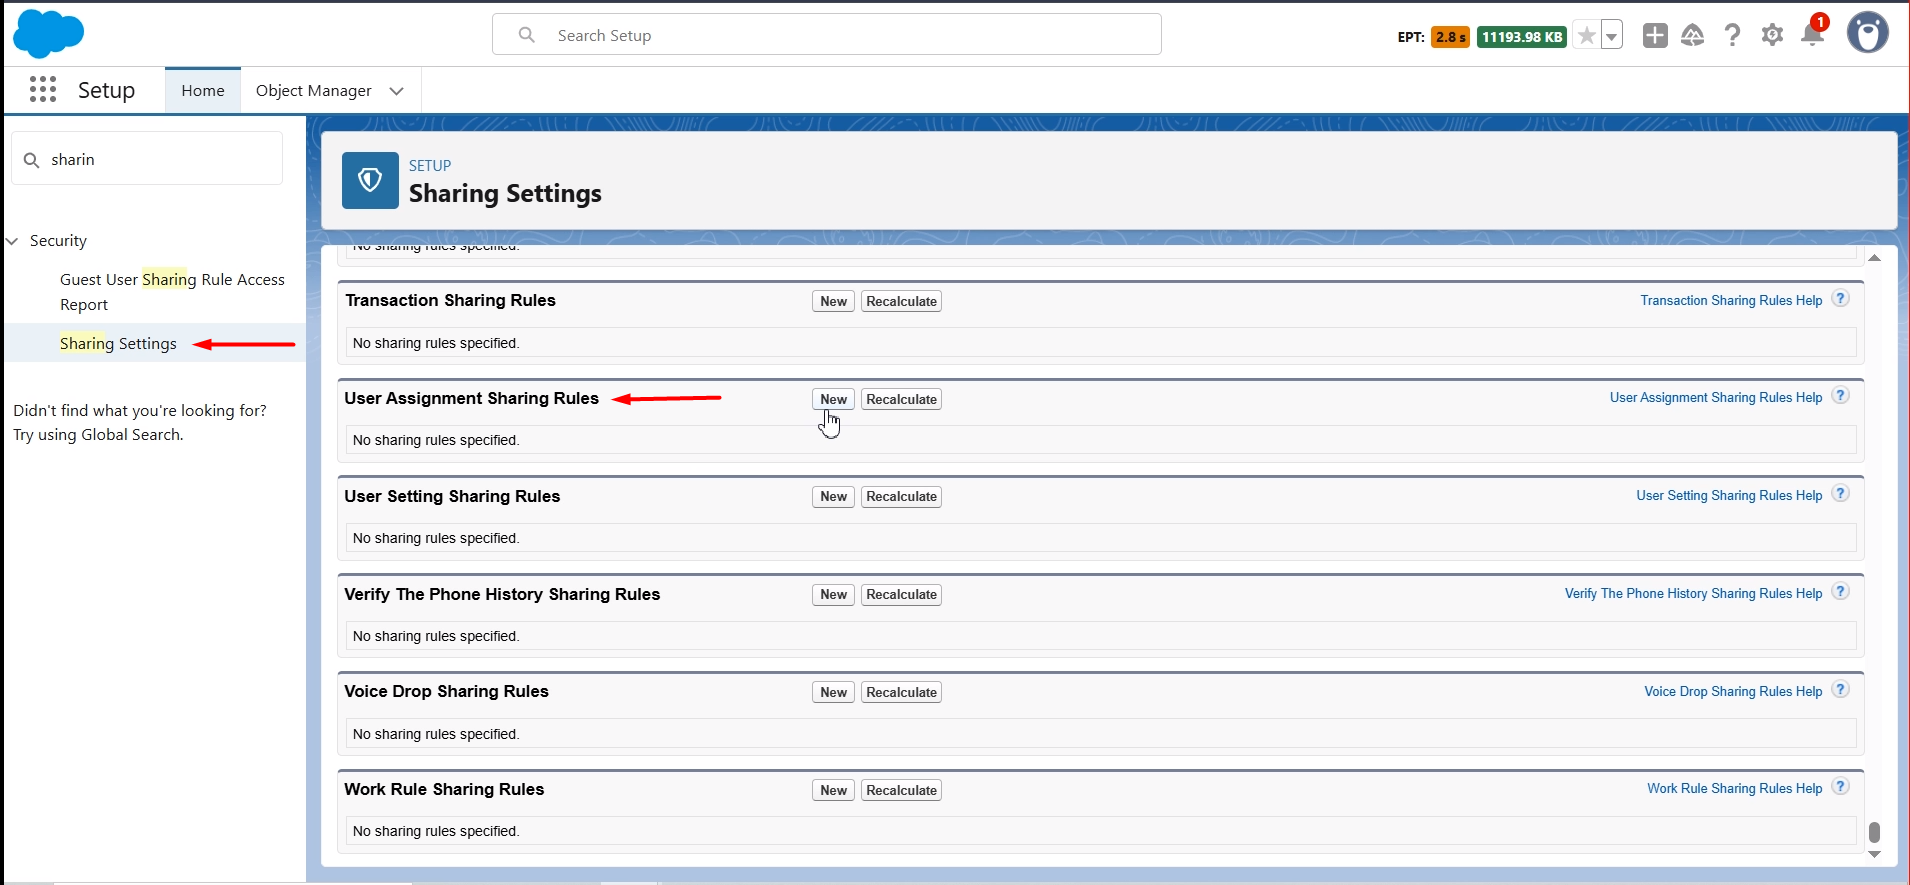Open favorites list dropdown arrow
This screenshot has width=1910, height=885.
pos(1611,36)
